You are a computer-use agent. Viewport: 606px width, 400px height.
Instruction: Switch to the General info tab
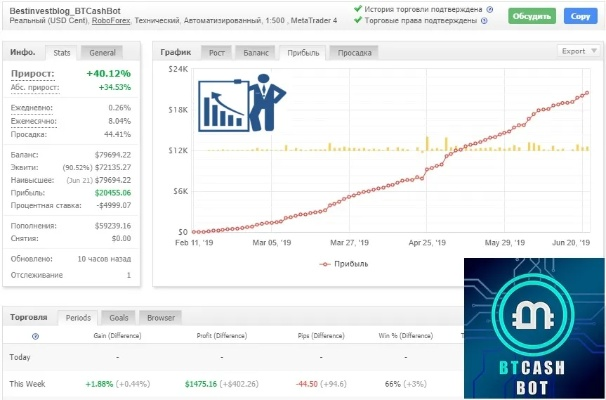(102, 53)
